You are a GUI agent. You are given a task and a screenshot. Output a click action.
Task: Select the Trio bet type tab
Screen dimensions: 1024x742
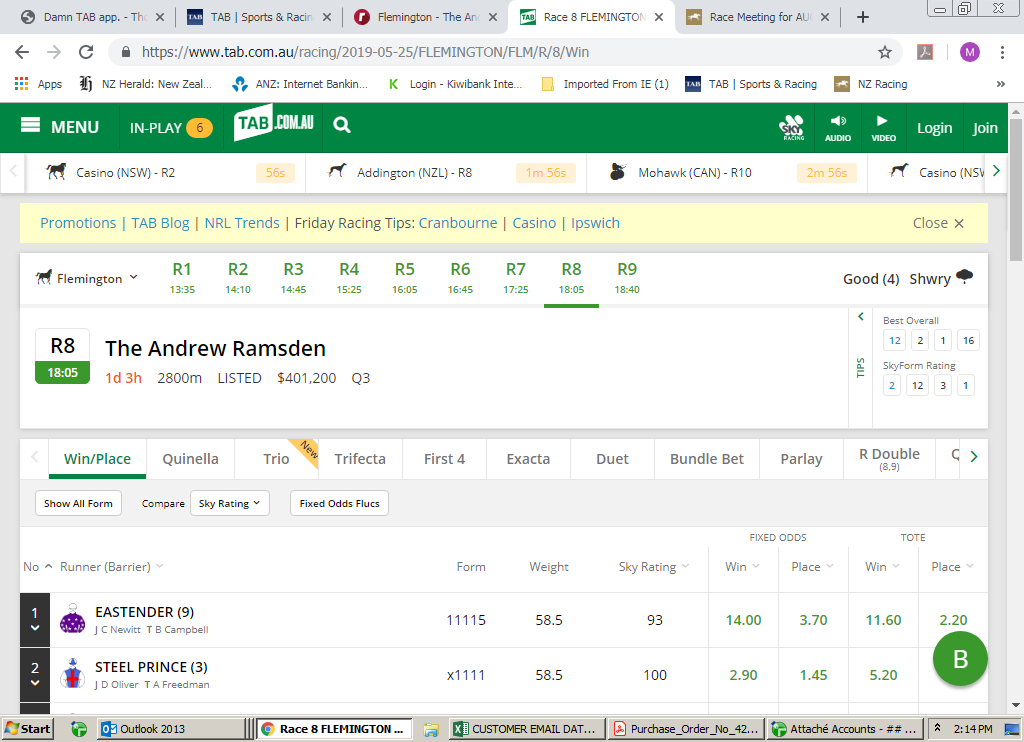[x=276, y=459]
